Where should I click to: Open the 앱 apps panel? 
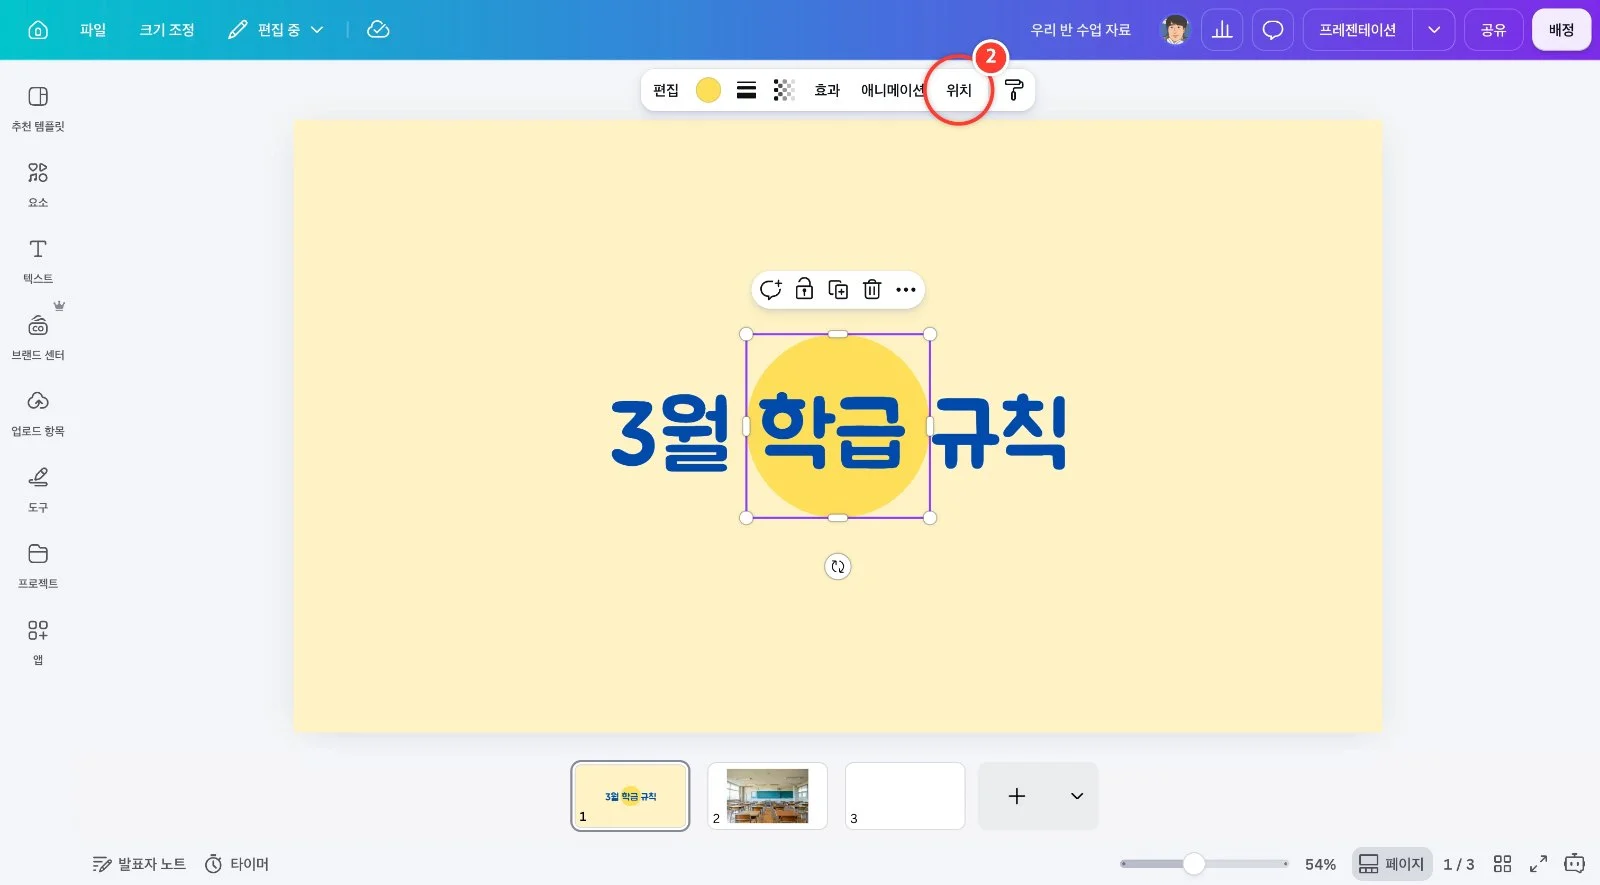(x=38, y=642)
